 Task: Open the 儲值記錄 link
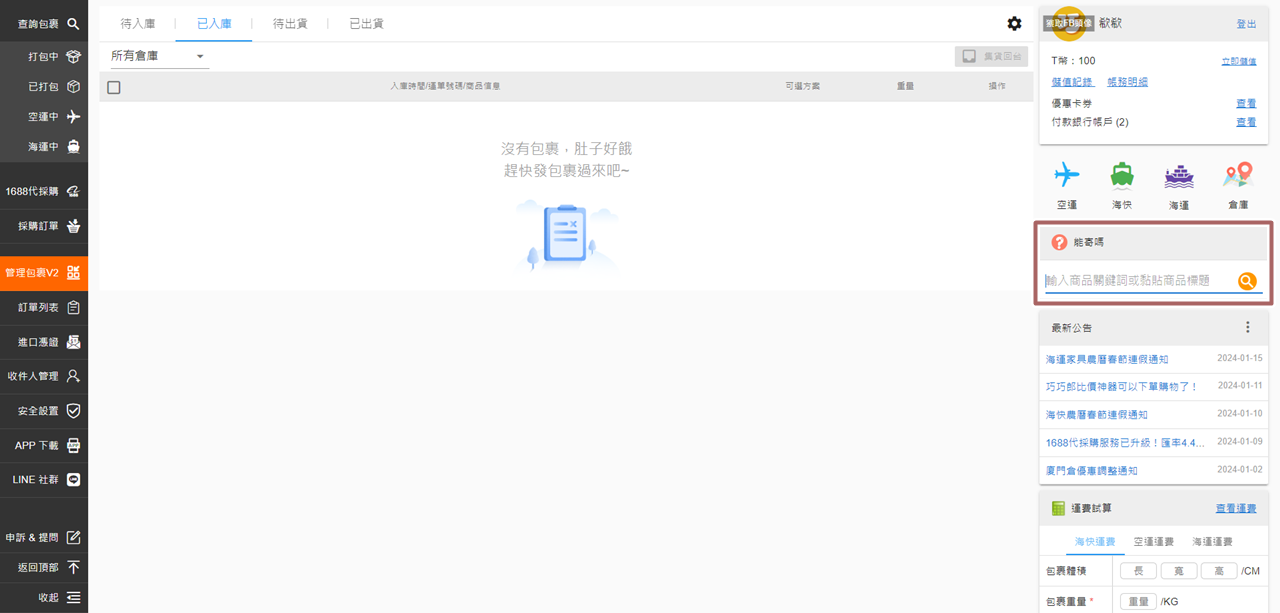pyautogui.click(x=1072, y=82)
